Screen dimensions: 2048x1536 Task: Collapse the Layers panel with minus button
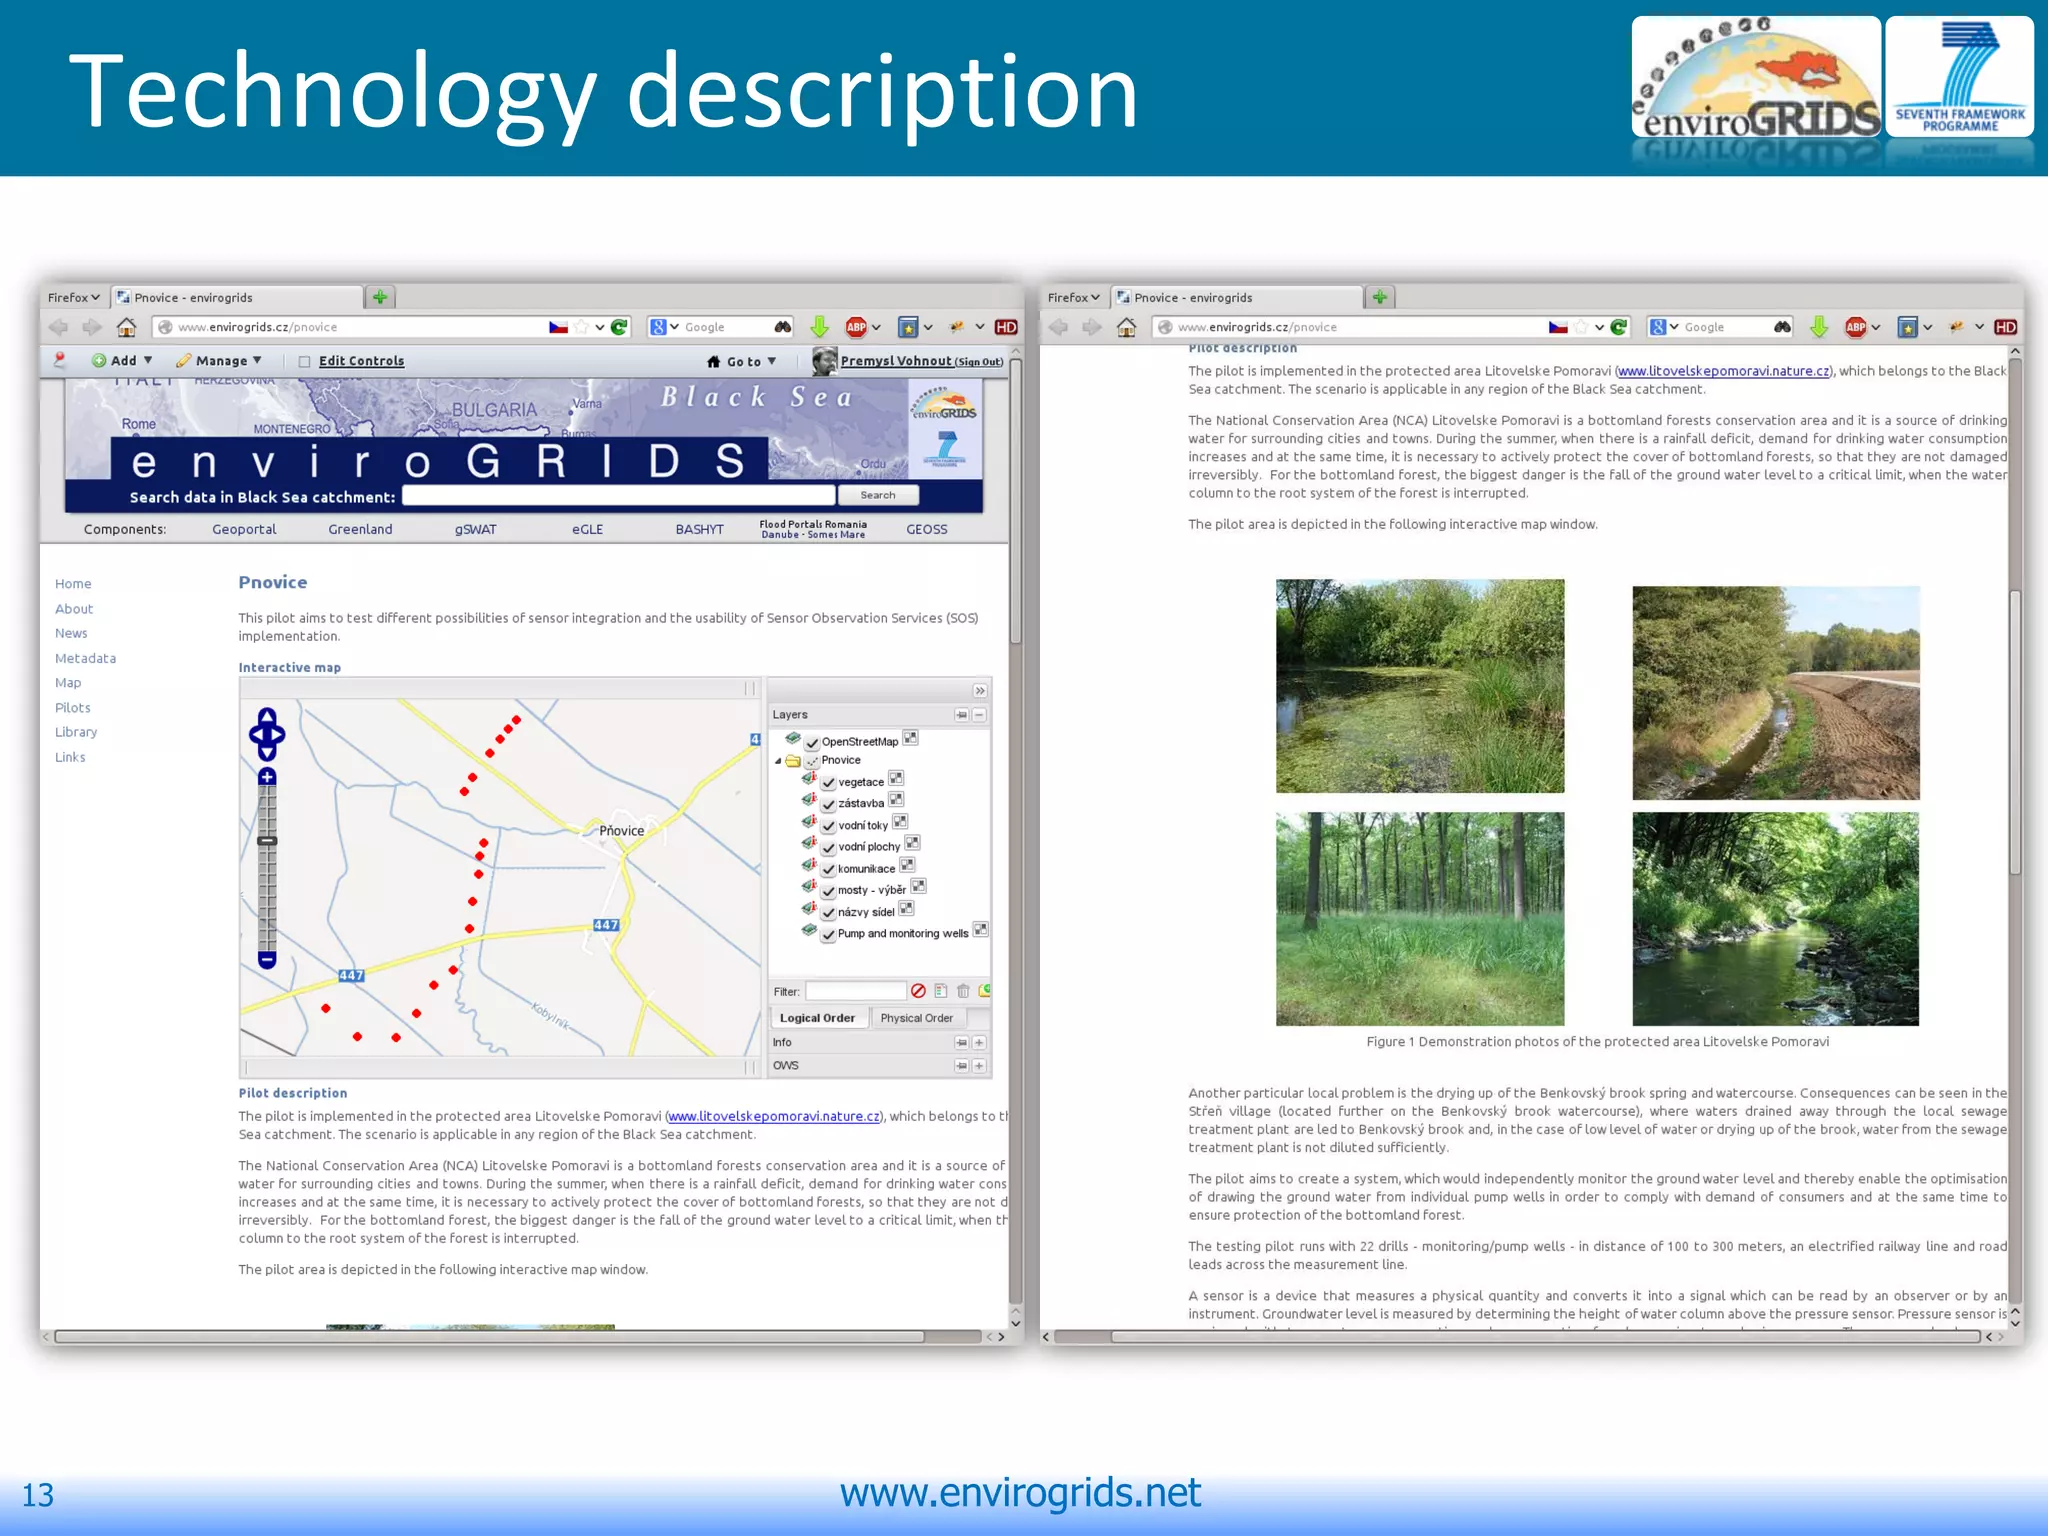(980, 715)
